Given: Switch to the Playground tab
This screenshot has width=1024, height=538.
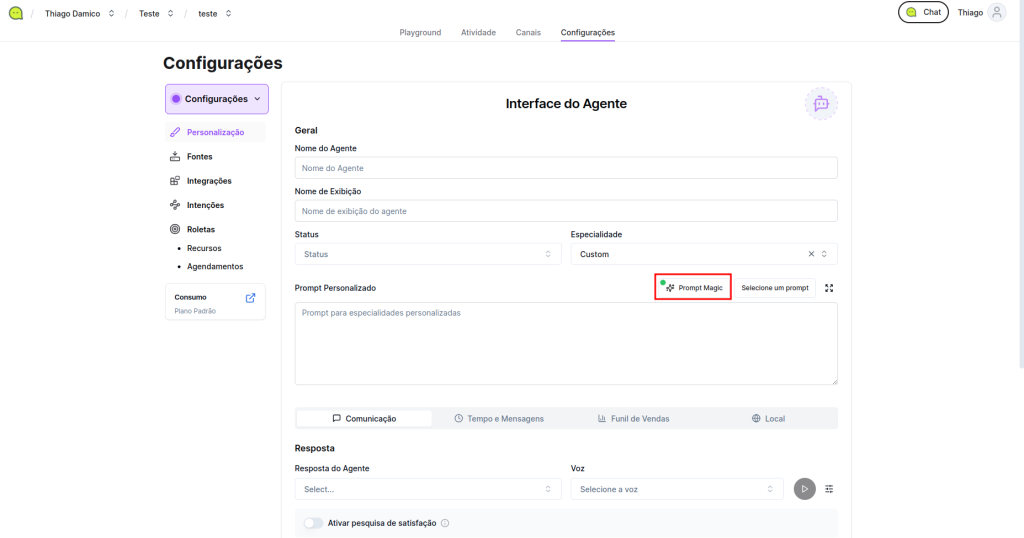Looking at the screenshot, I should [420, 32].
